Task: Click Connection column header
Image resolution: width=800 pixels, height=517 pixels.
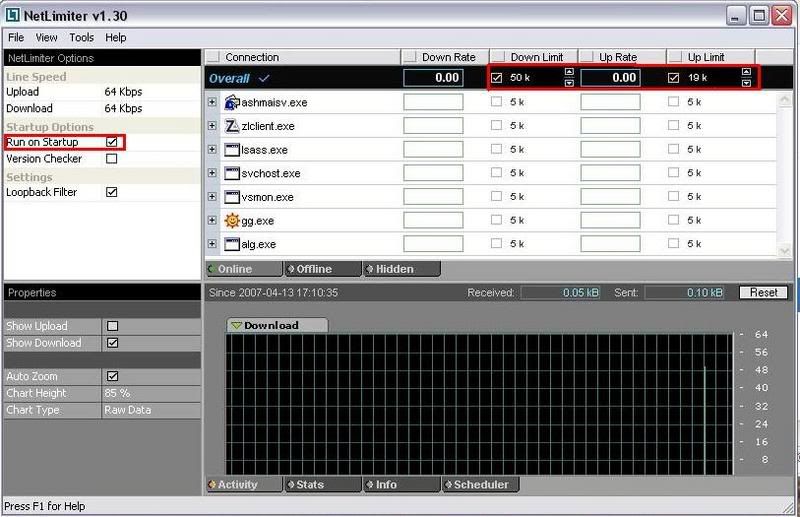Action: (x=303, y=57)
